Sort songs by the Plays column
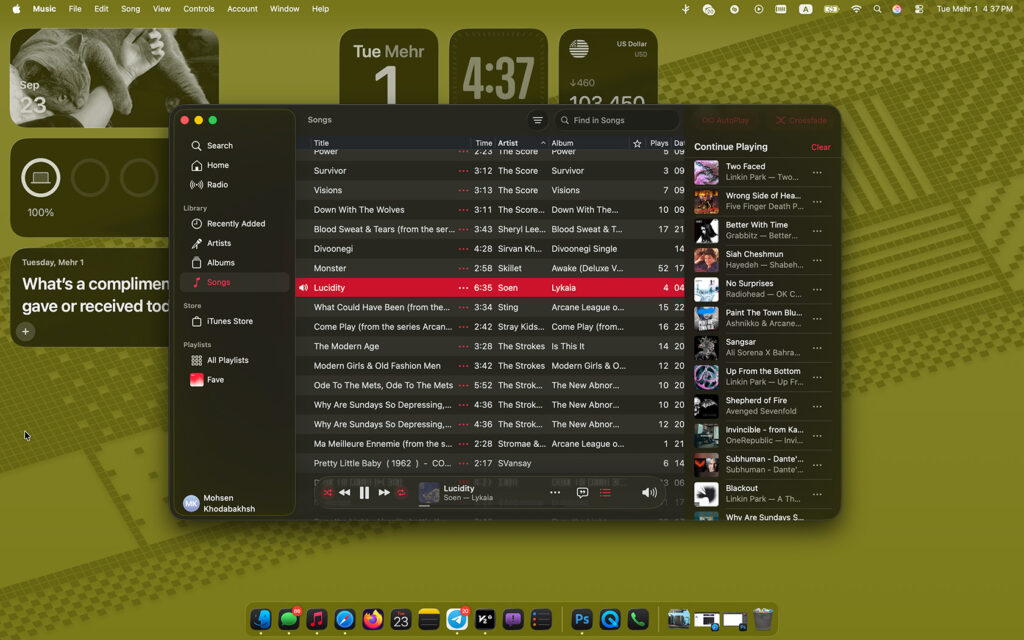Image resolution: width=1024 pixels, height=640 pixels. (659, 143)
